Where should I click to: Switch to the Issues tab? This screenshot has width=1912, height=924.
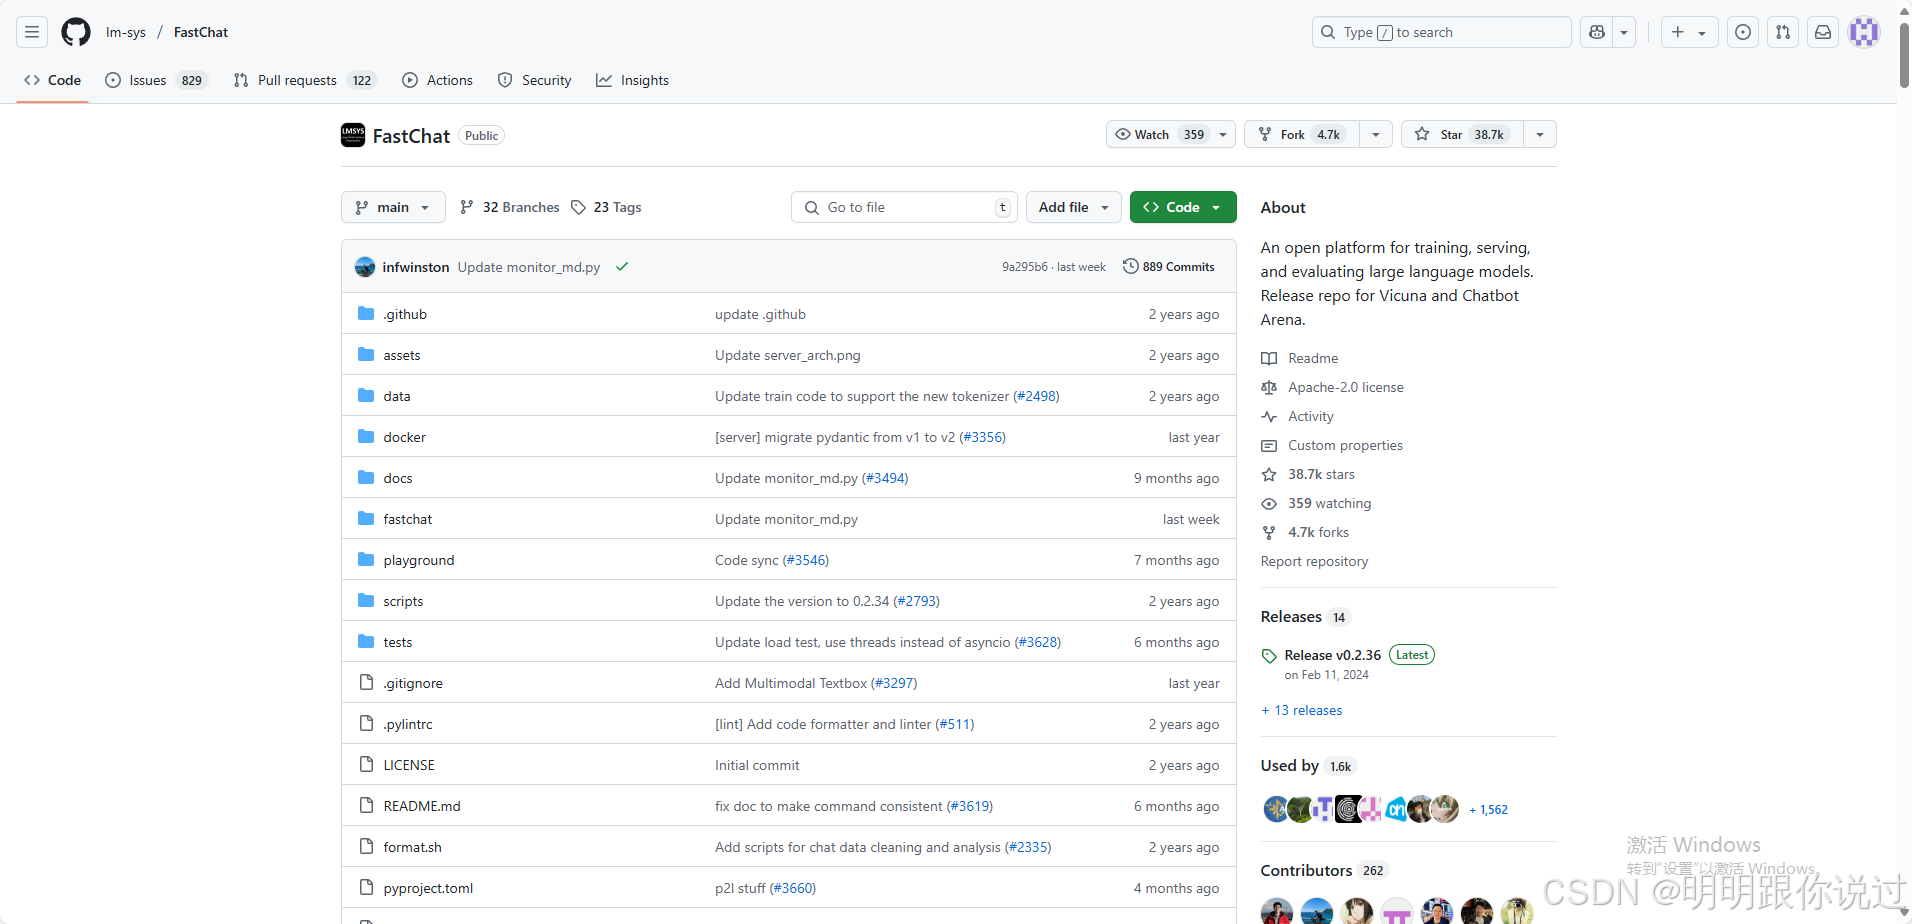coord(156,80)
